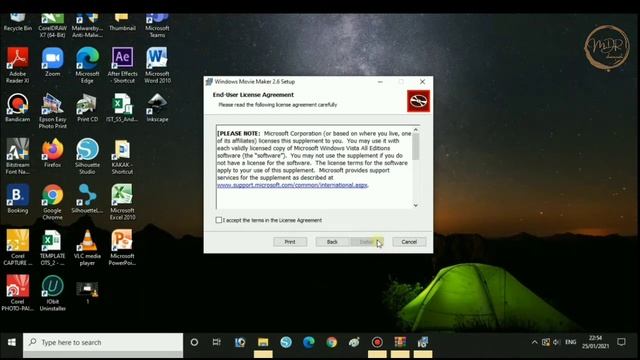Select the Google Chrome desktop icon
This screenshot has width=640, height=360.
[52, 202]
